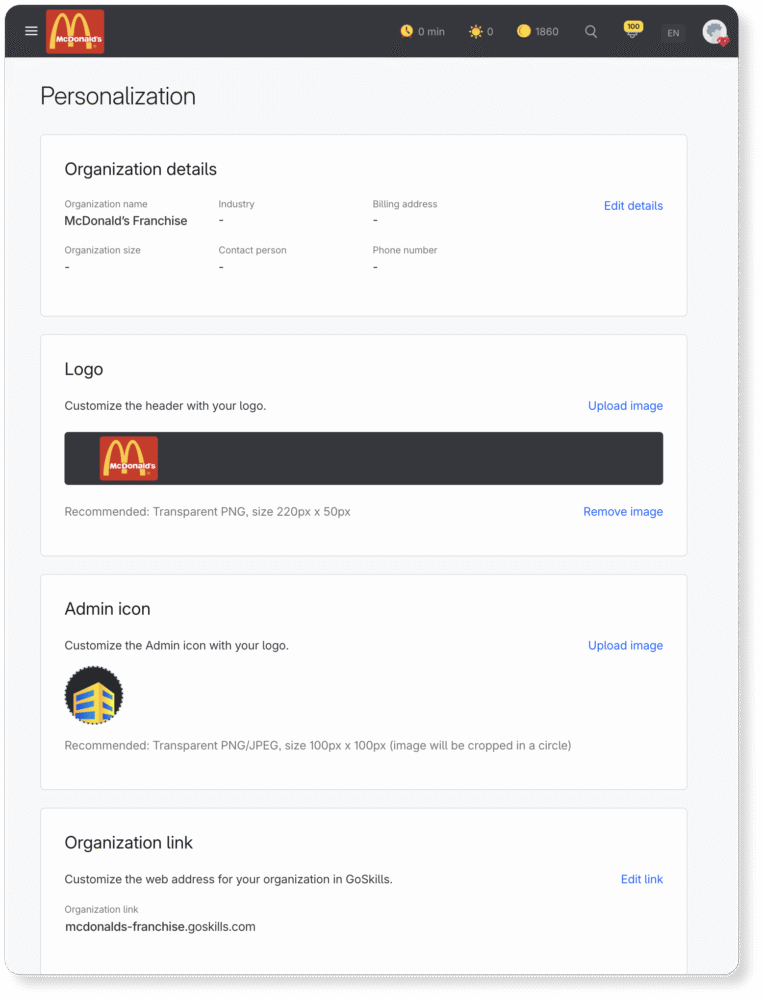Viewport: 763px width, 999px height.
Task: Click the mcdonalds-franchise.goskills.com link text
Action: click(x=160, y=926)
